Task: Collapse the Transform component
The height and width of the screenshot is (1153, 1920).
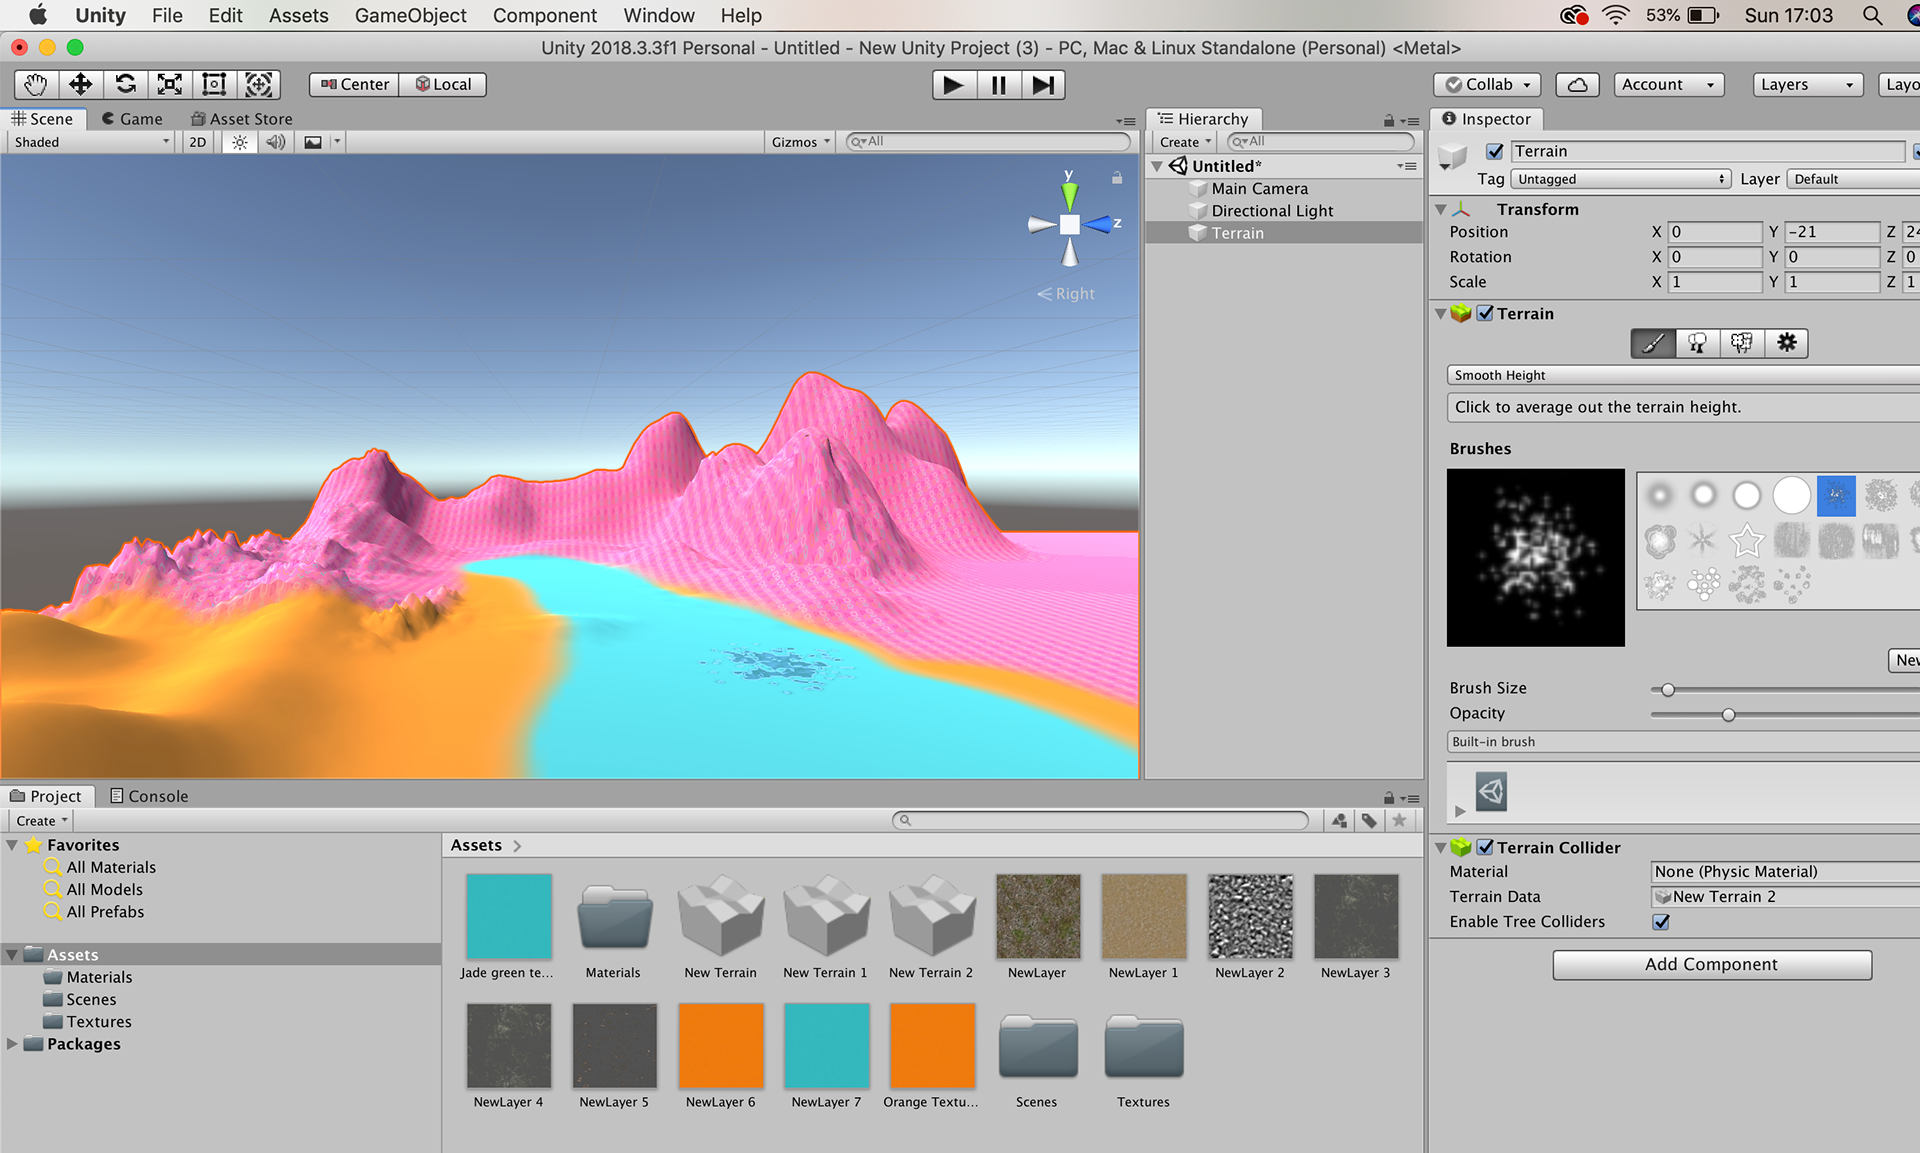Action: pos(1441,209)
